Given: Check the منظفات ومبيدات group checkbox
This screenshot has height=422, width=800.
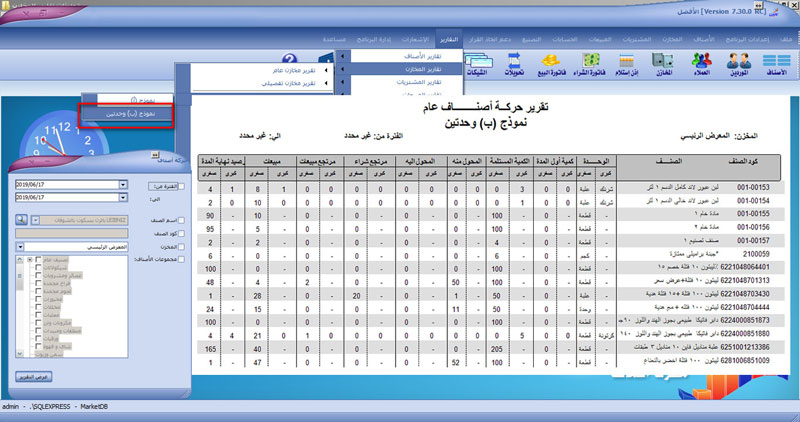Looking at the screenshot, I should pos(38,331).
